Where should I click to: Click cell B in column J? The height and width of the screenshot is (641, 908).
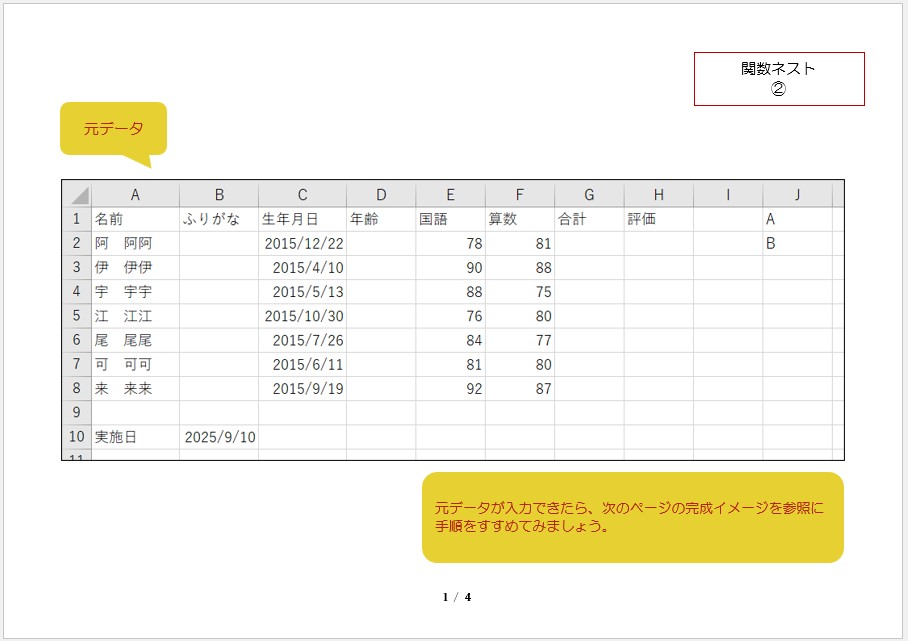(797, 243)
